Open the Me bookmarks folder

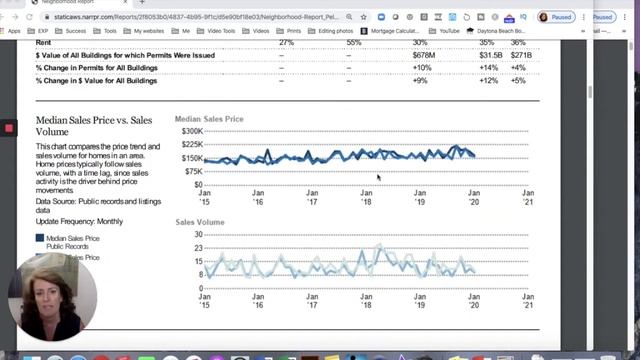pyautogui.click(x=180, y=31)
